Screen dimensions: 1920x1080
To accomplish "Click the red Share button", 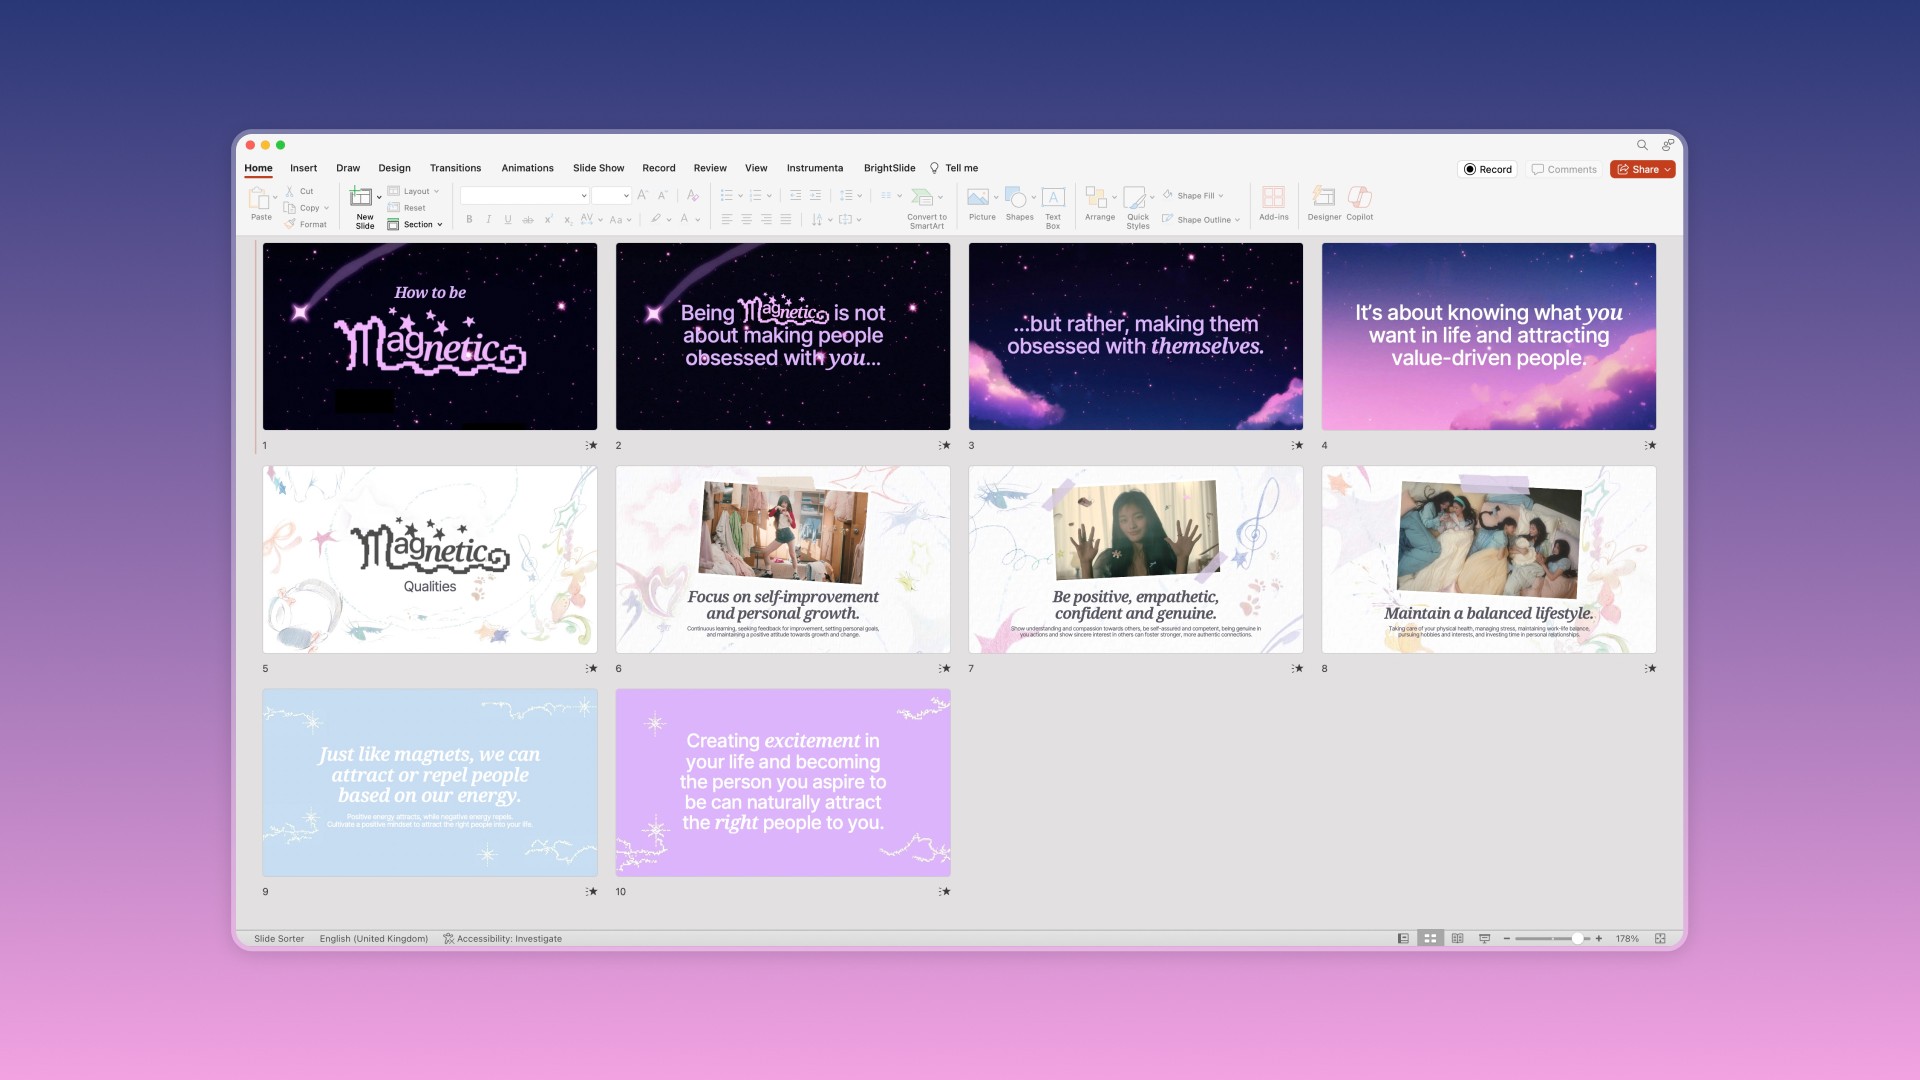I will click(1642, 170).
